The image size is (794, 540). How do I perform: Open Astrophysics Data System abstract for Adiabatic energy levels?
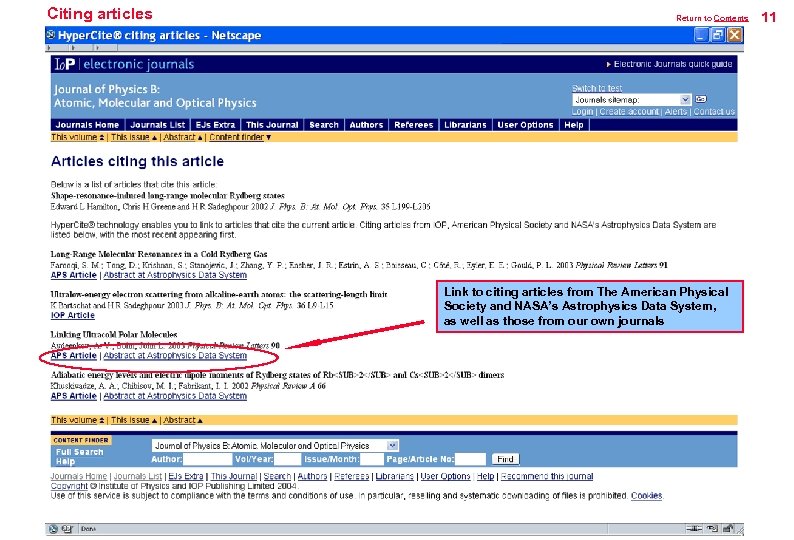[175, 396]
